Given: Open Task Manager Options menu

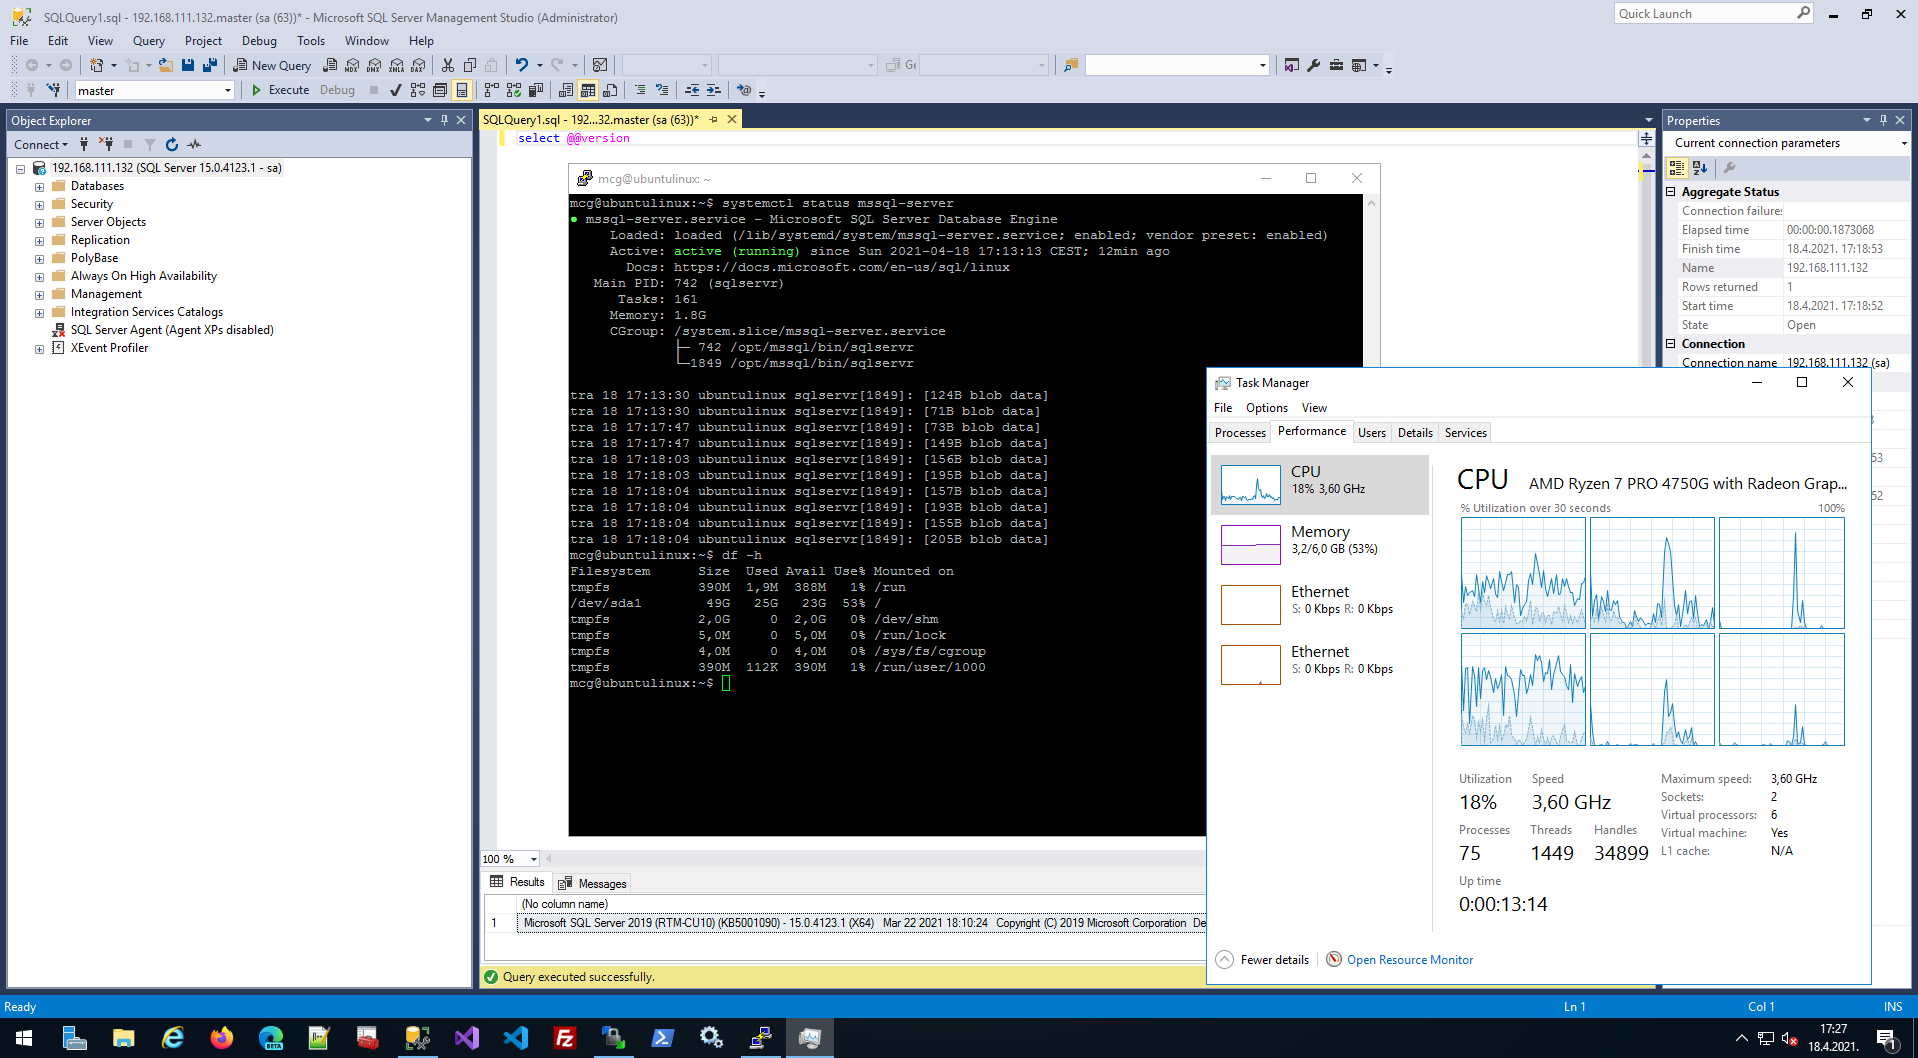Looking at the screenshot, I should 1267,408.
